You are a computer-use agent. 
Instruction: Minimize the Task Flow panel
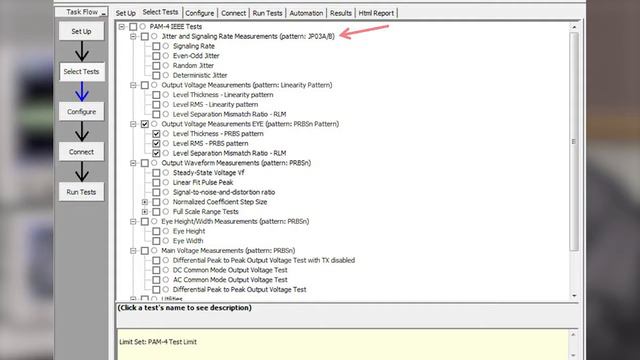click(104, 13)
